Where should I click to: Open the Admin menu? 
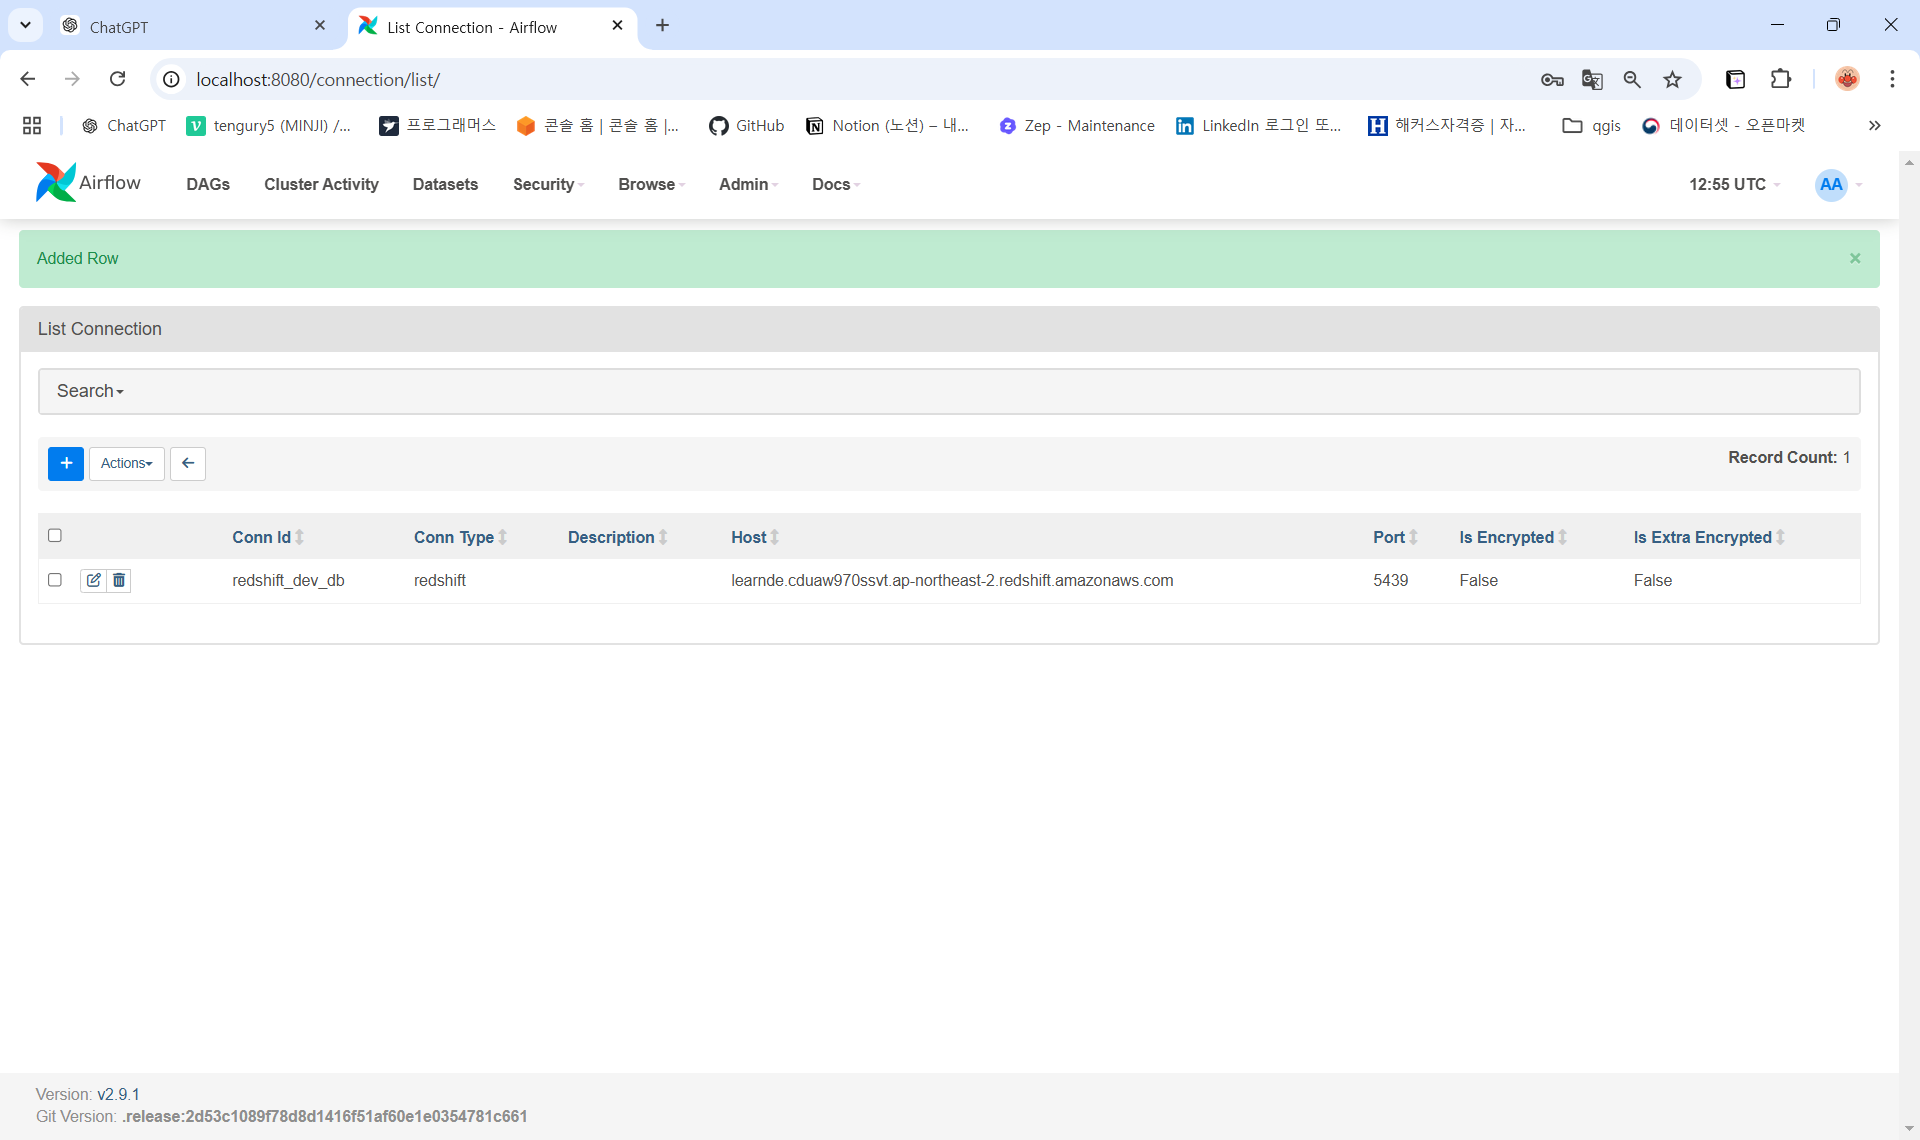[x=744, y=184]
